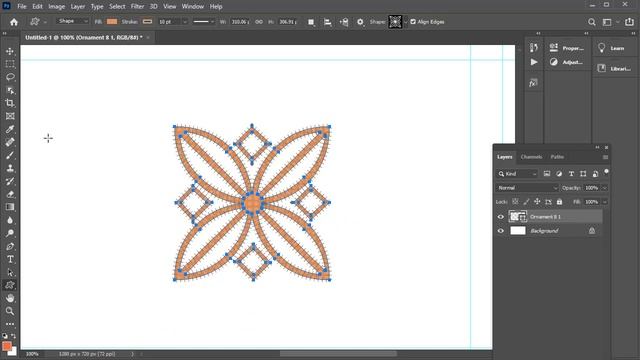
Task: Select the Eyedropper tool
Action: point(10,129)
